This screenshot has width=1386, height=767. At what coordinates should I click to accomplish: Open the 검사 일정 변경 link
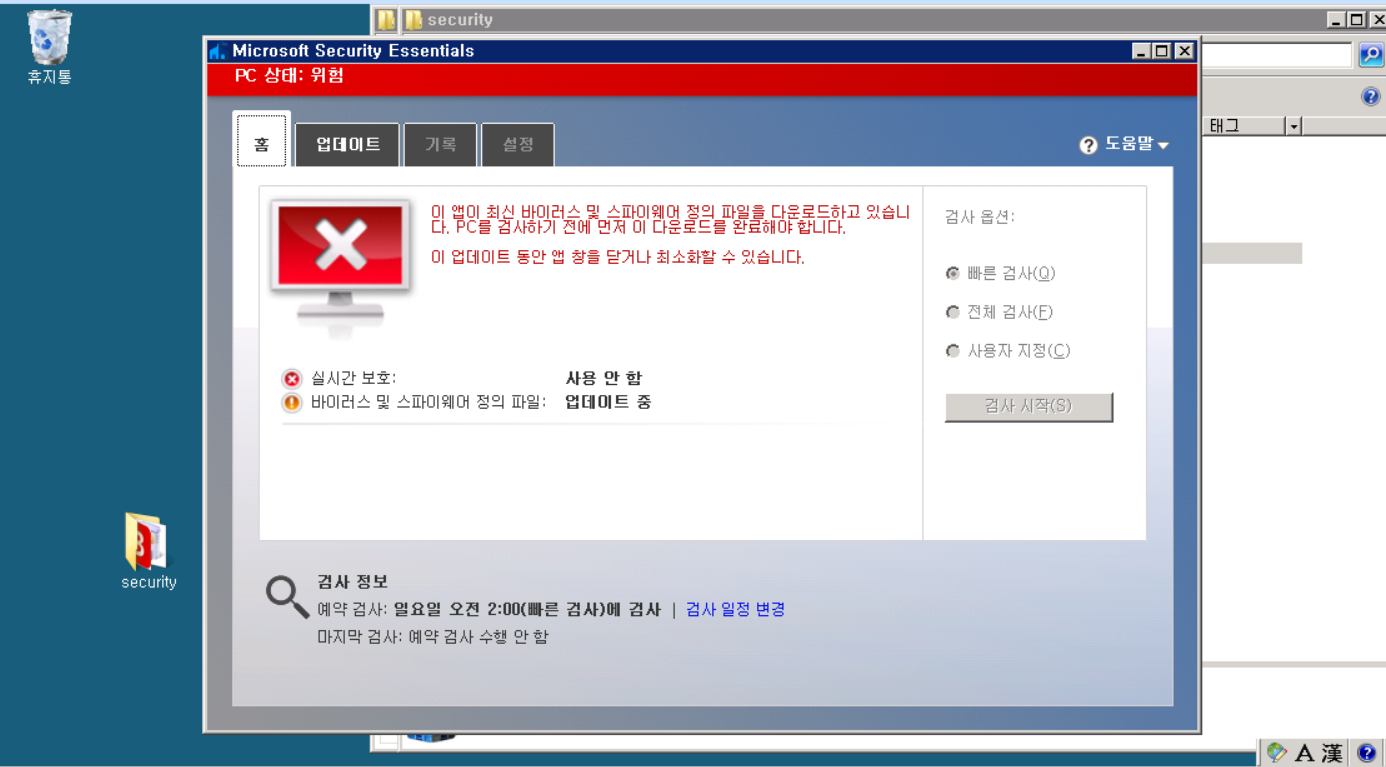coord(735,610)
